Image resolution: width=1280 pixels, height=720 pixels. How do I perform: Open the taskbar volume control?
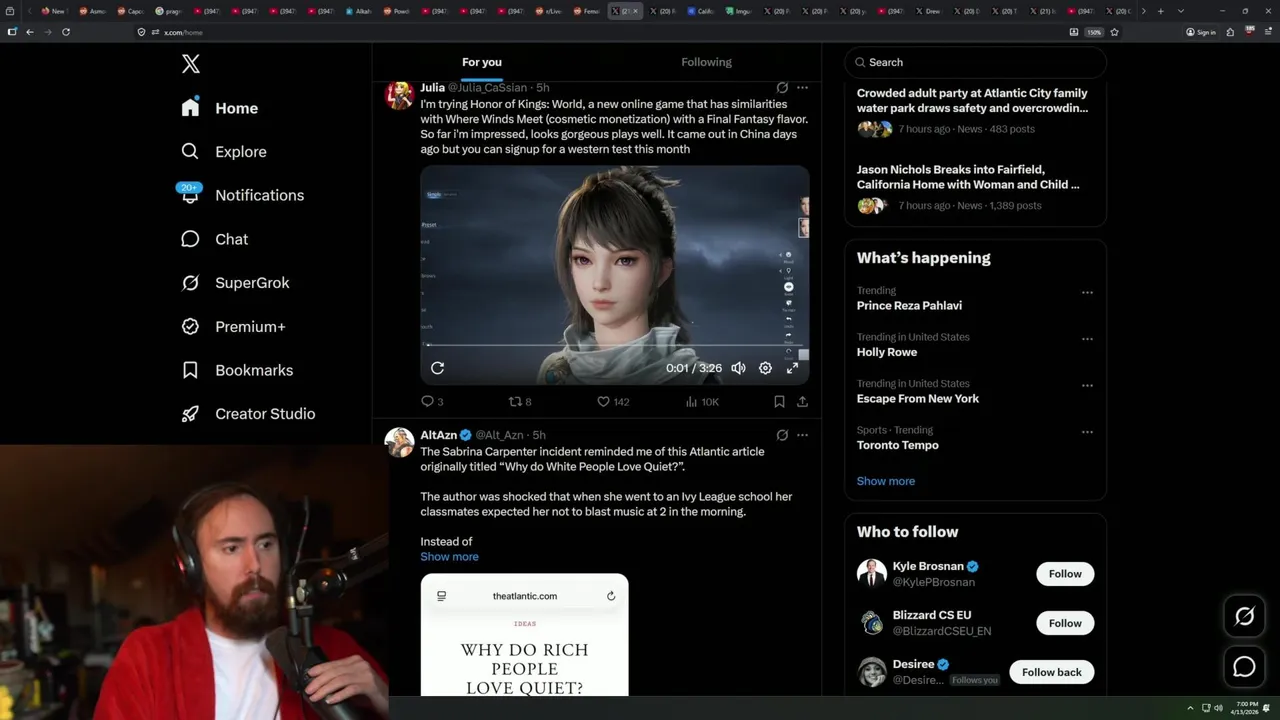1219,708
